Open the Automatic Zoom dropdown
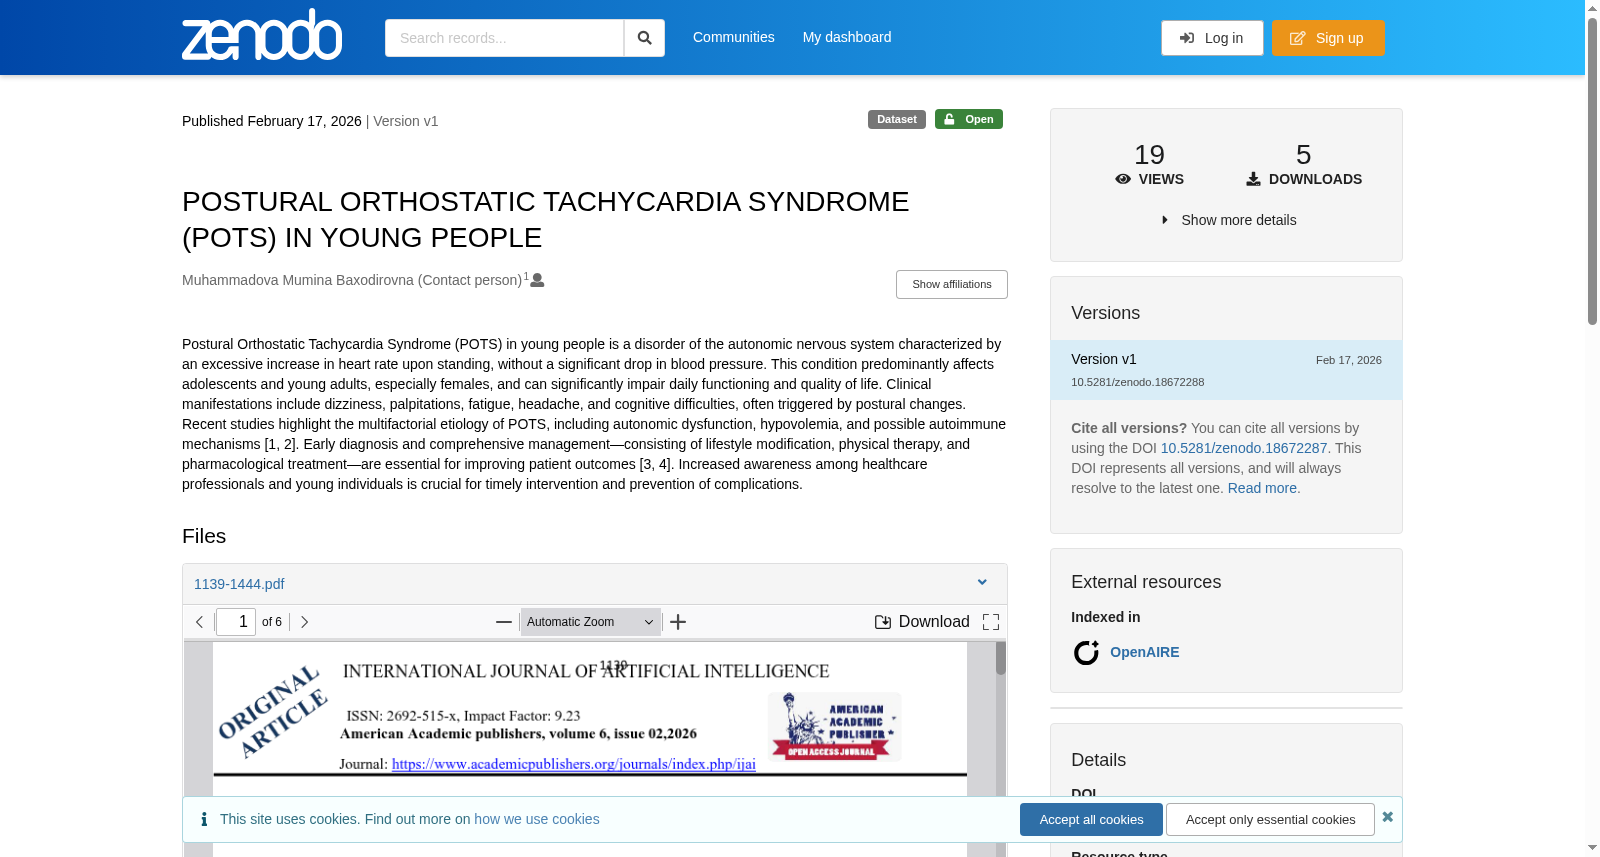This screenshot has width=1600, height=857. [x=590, y=622]
